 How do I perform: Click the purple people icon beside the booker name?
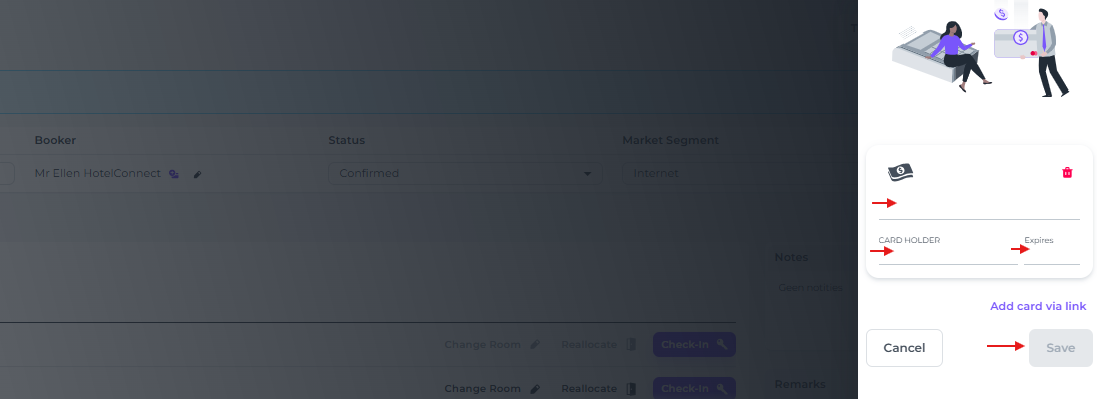[x=174, y=174]
